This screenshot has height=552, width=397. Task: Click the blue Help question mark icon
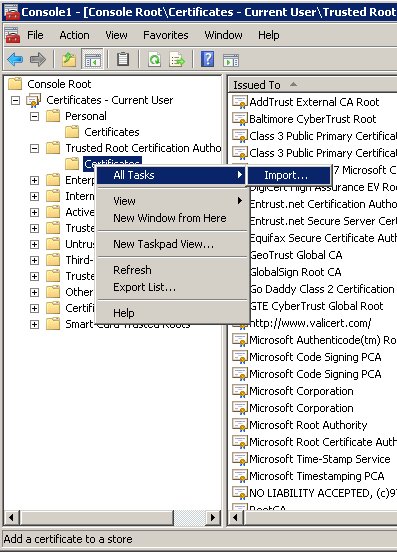click(x=208, y=59)
